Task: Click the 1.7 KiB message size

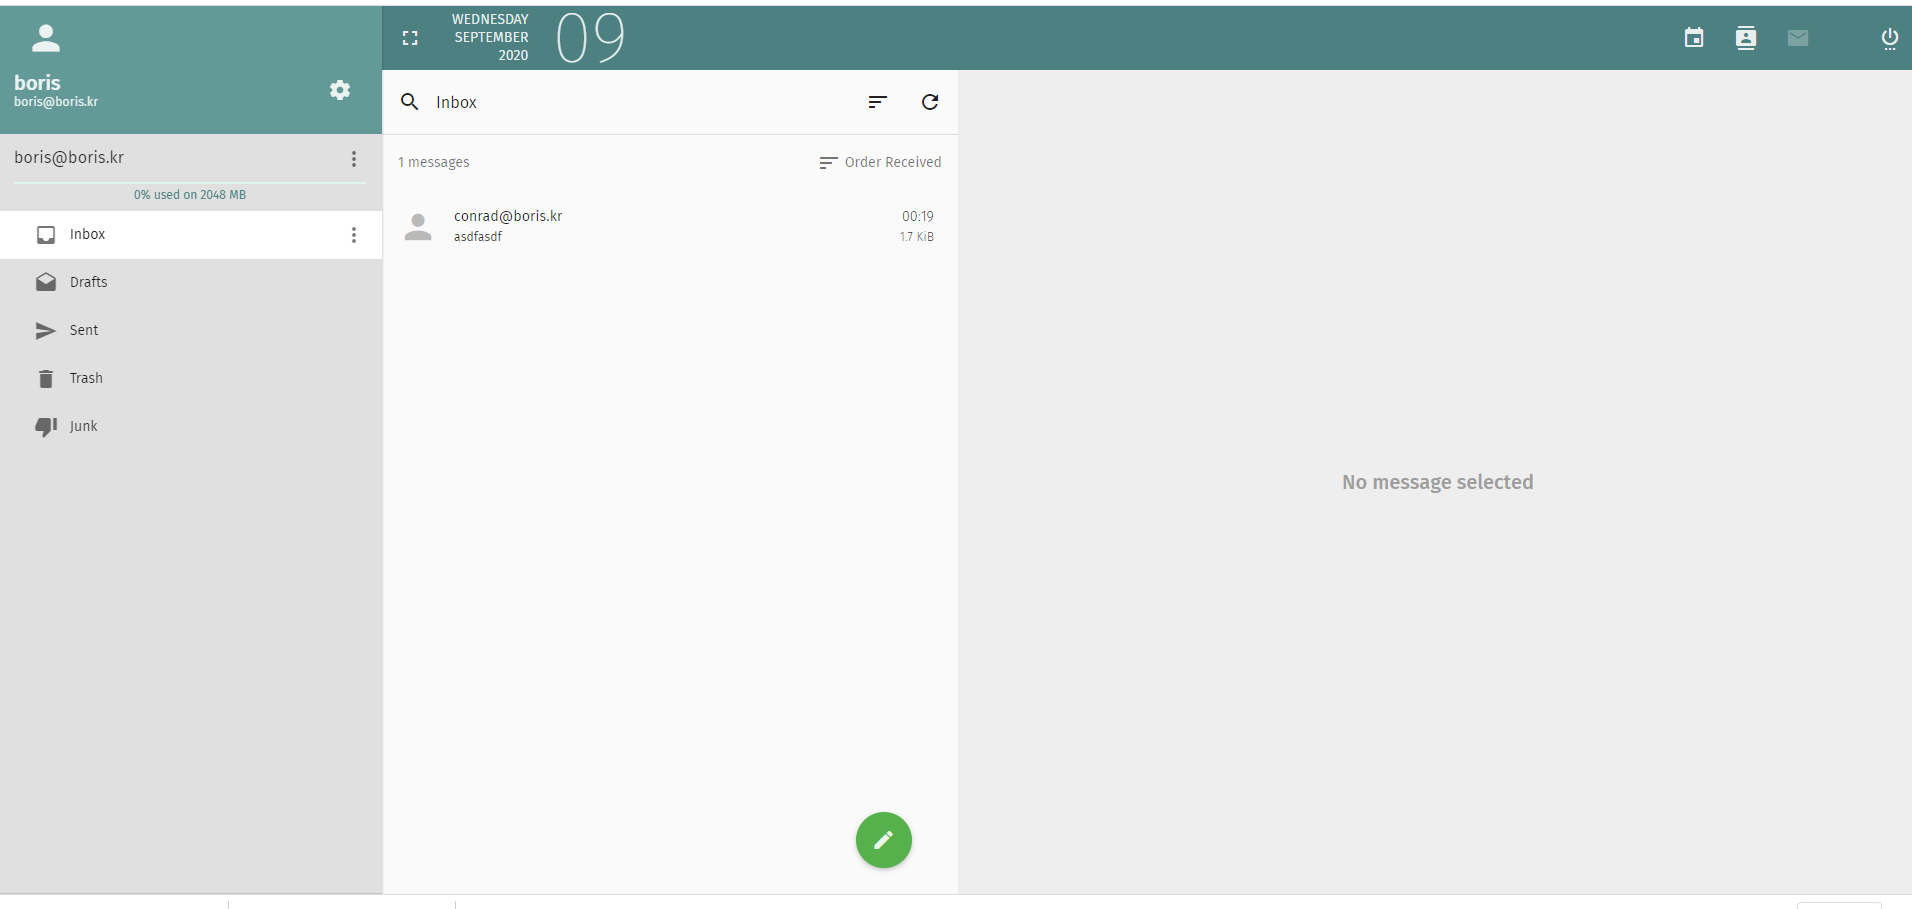Action: tap(916, 237)
